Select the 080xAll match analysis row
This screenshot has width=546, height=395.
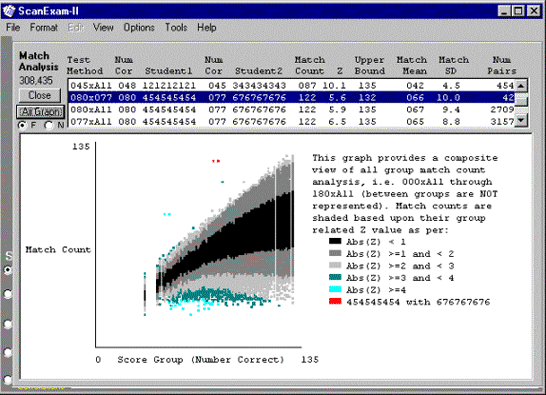point(292,109)
